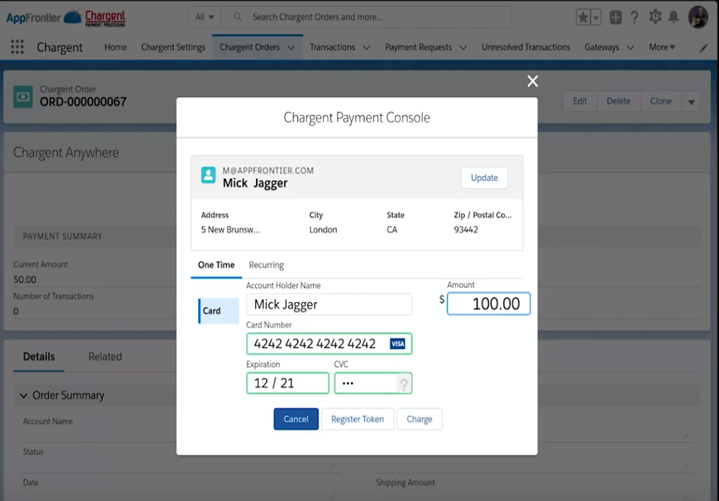Click the Chargent Order record icon
The width and height of the screenshot is (719, 501).
[23, 97]
